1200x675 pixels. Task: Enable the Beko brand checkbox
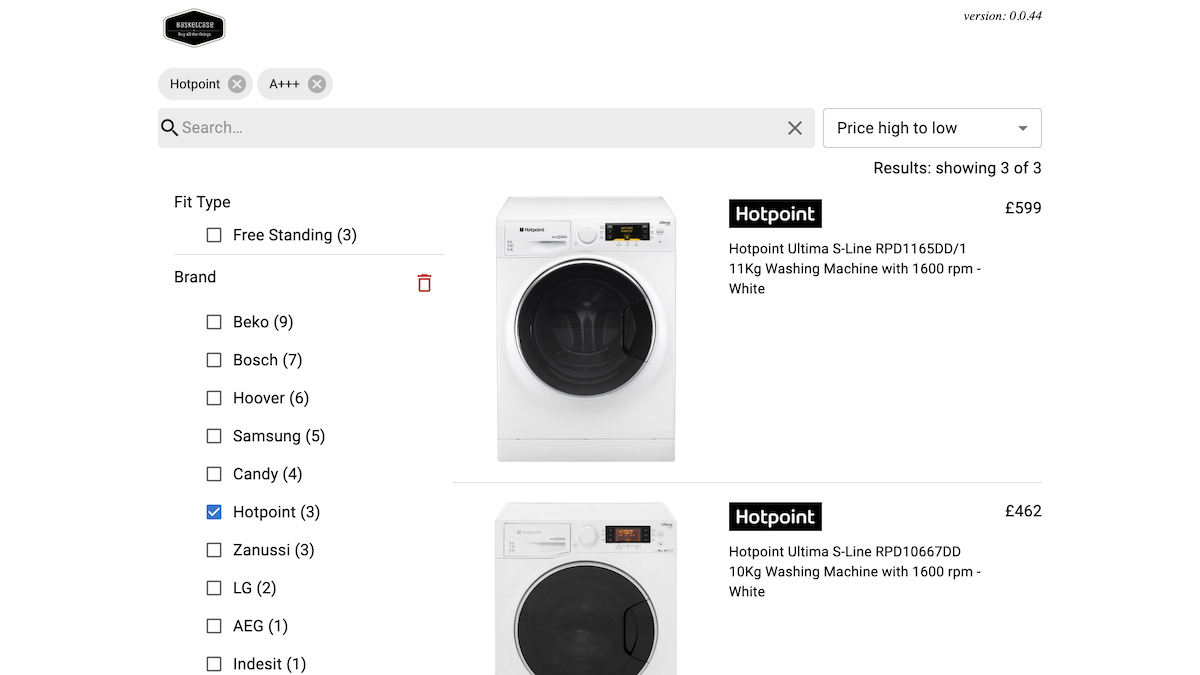click(x=214, y=322)
